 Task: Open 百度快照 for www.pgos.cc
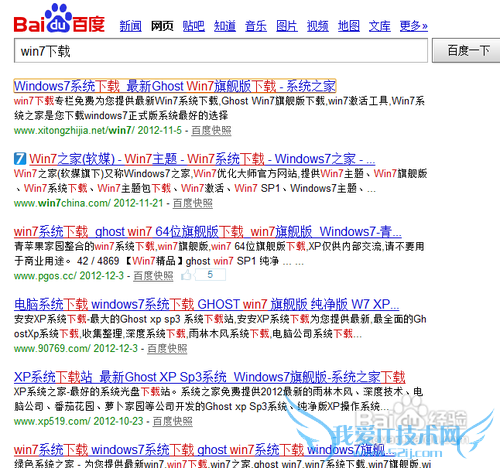pos(153,276)
